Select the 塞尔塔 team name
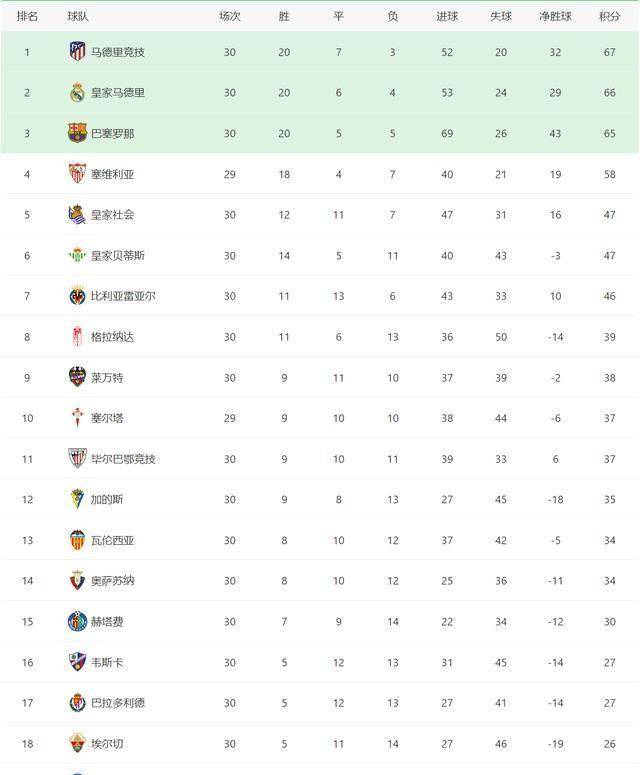Viewport: 640px width, 775px height. (107, 418)
